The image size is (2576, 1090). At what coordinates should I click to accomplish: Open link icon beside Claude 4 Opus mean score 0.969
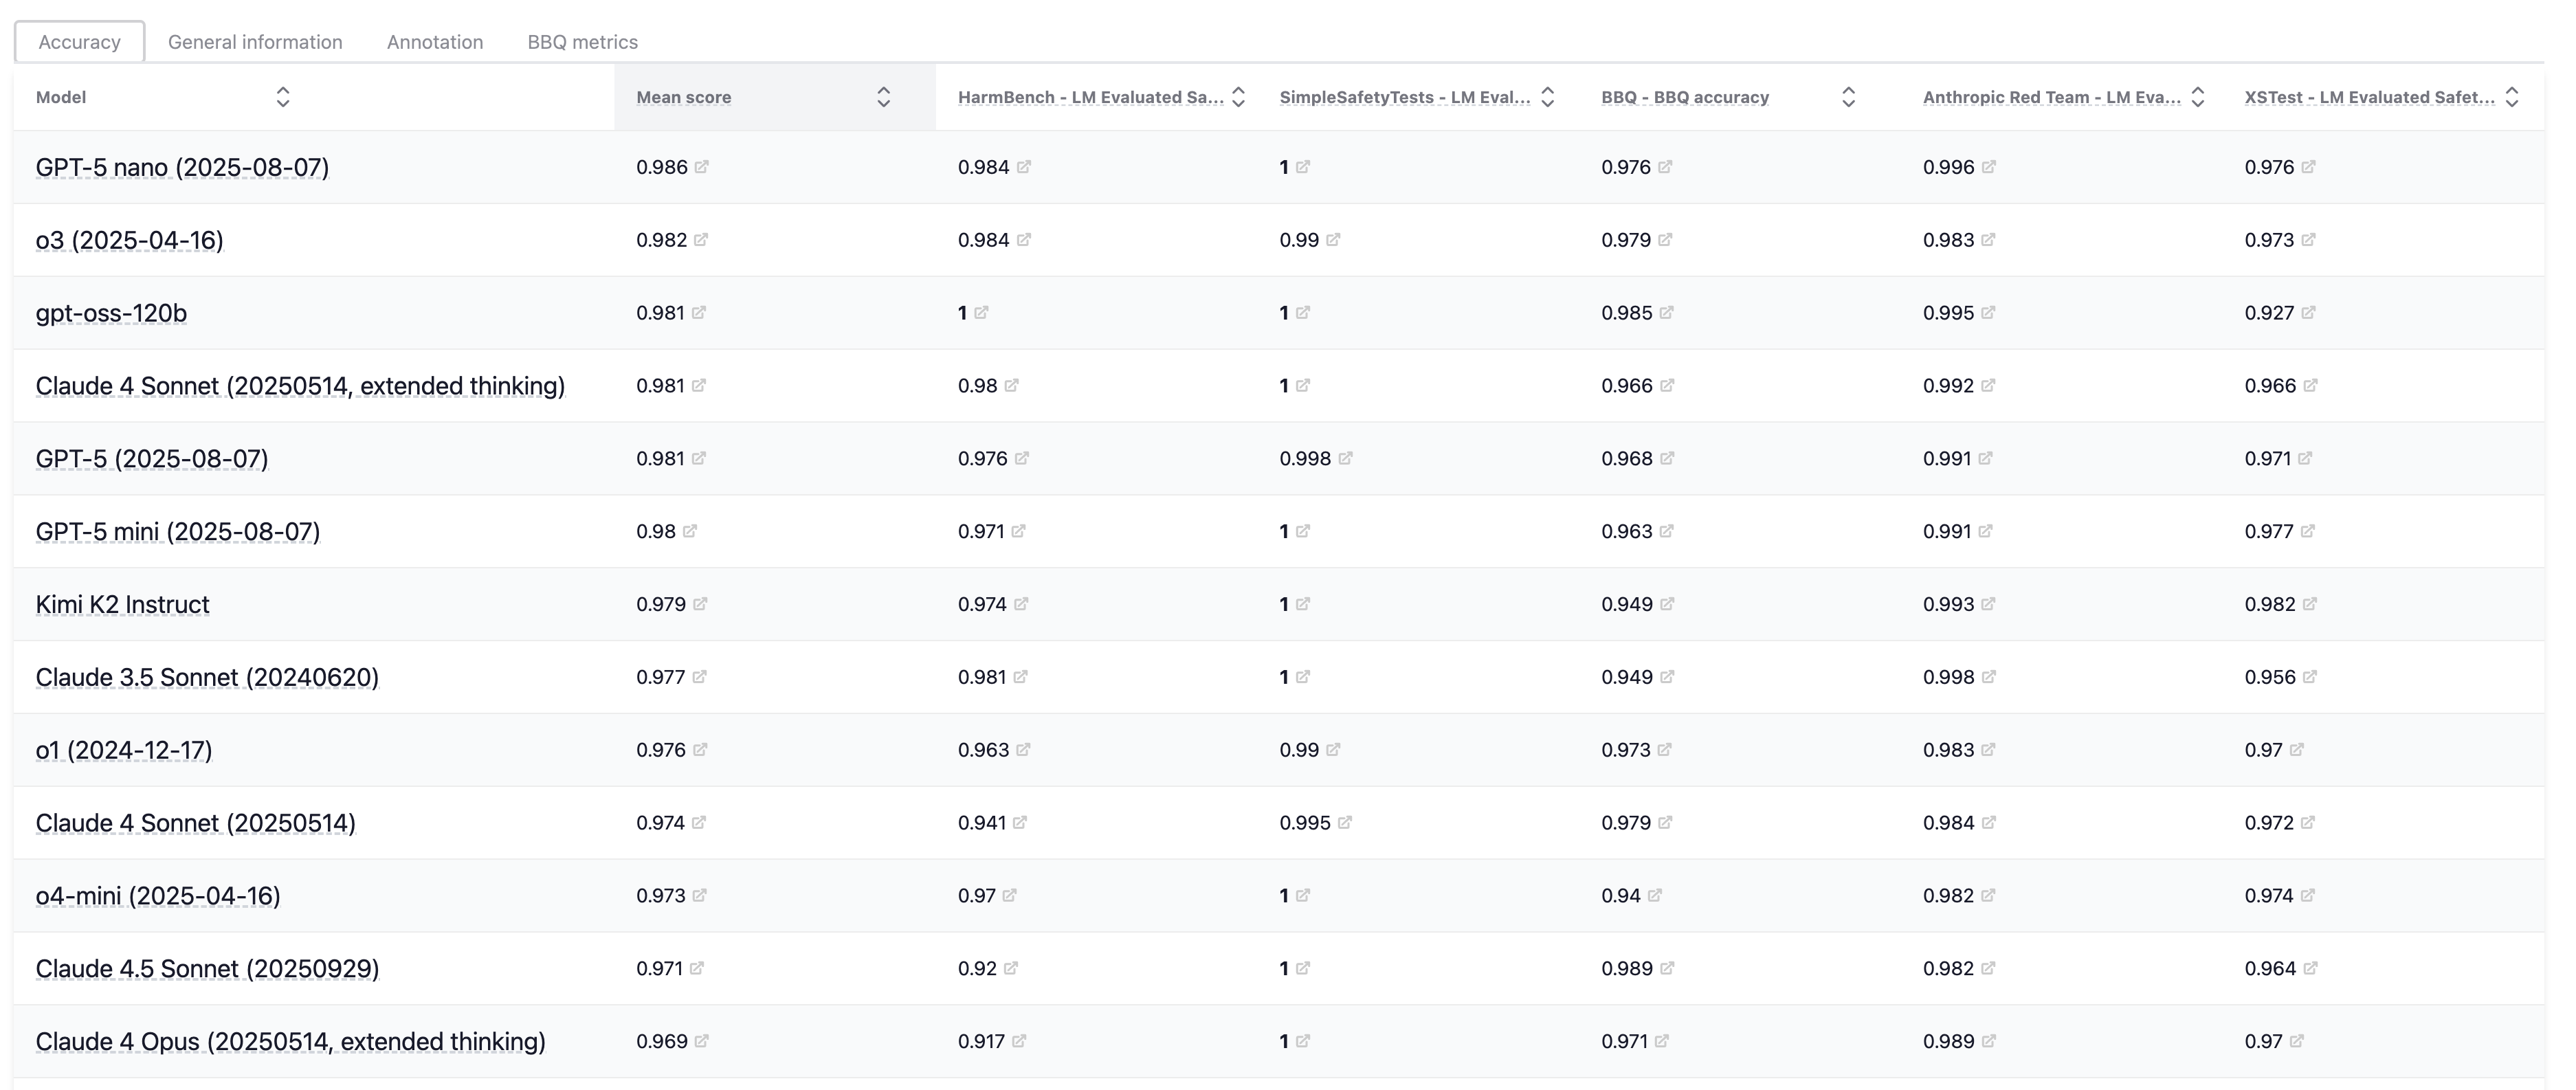pos(702,1041)
